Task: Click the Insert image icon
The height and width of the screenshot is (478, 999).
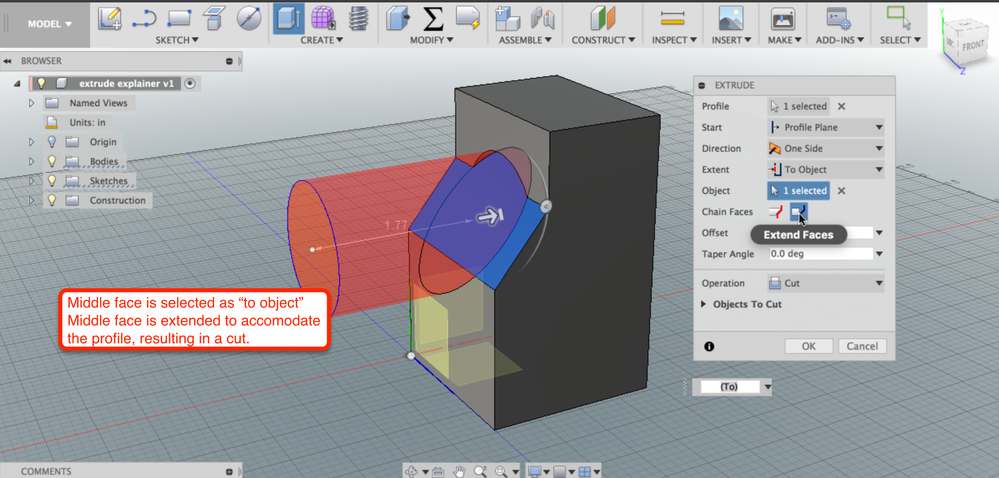Action: (731, 18)
